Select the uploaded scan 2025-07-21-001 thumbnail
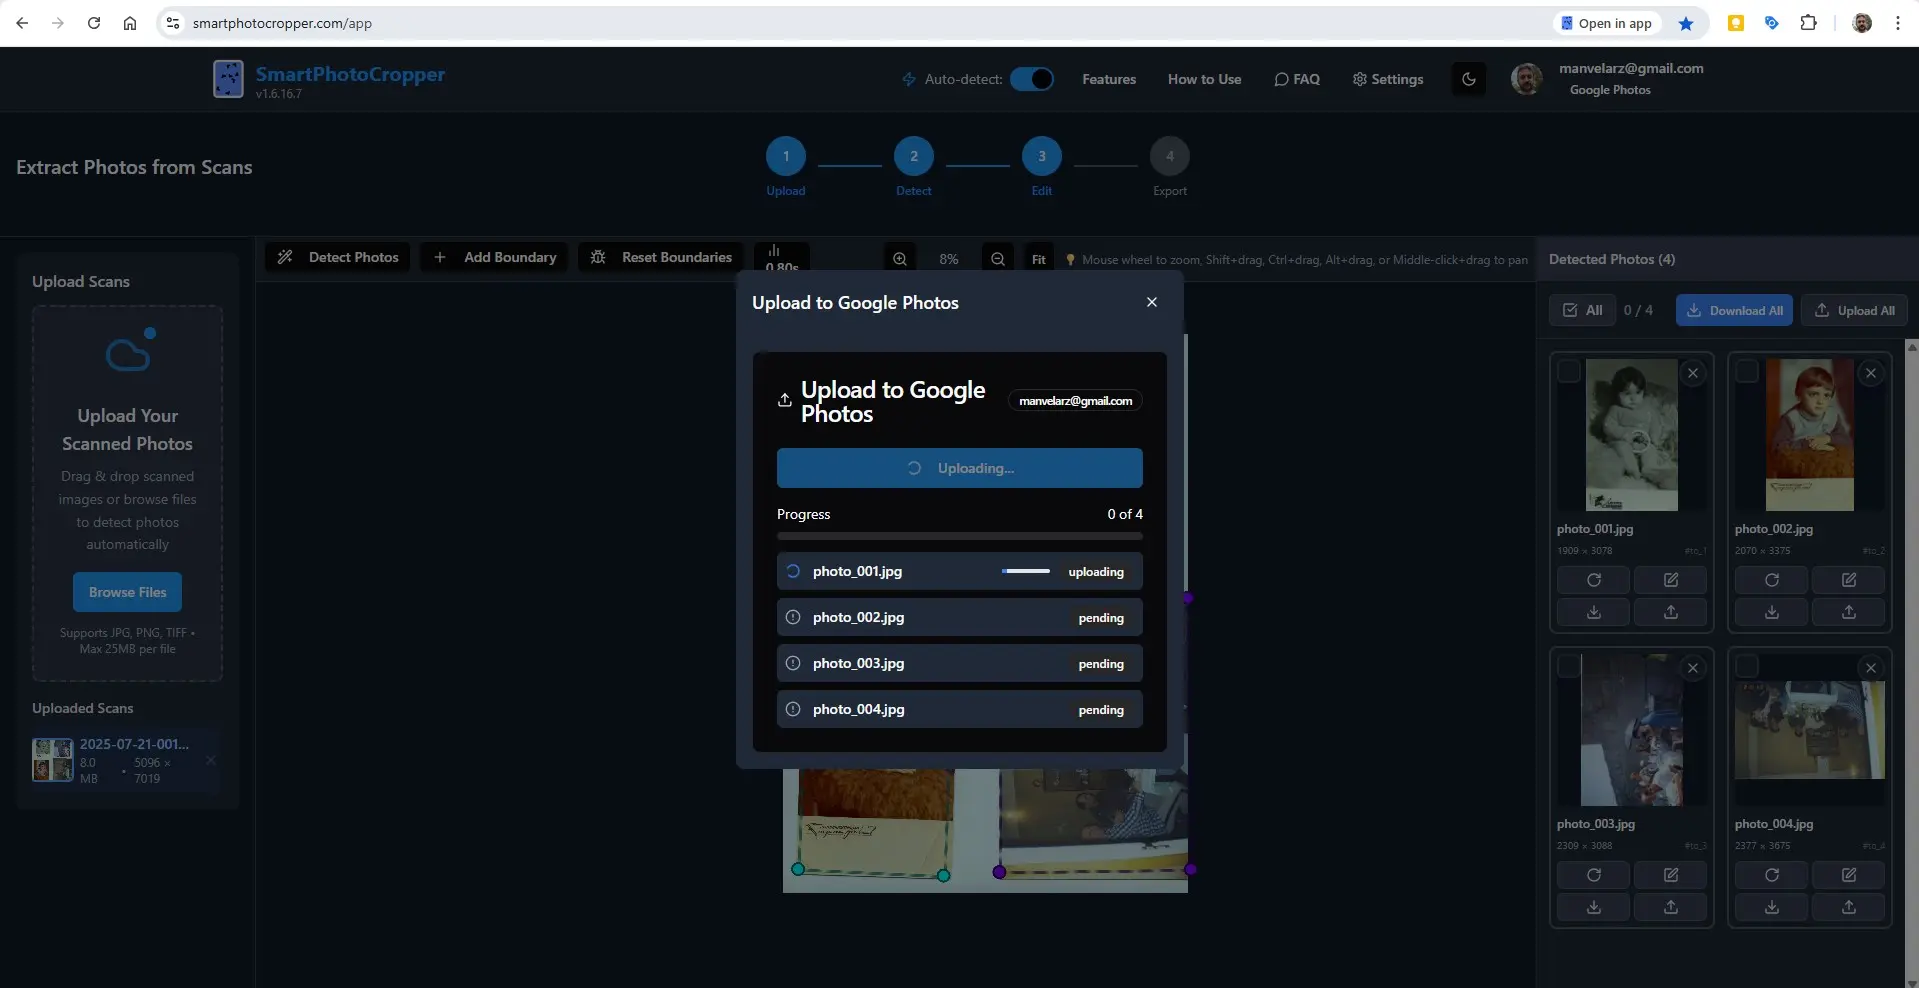This screenshot has width=1919, height=988. point(53,760)
